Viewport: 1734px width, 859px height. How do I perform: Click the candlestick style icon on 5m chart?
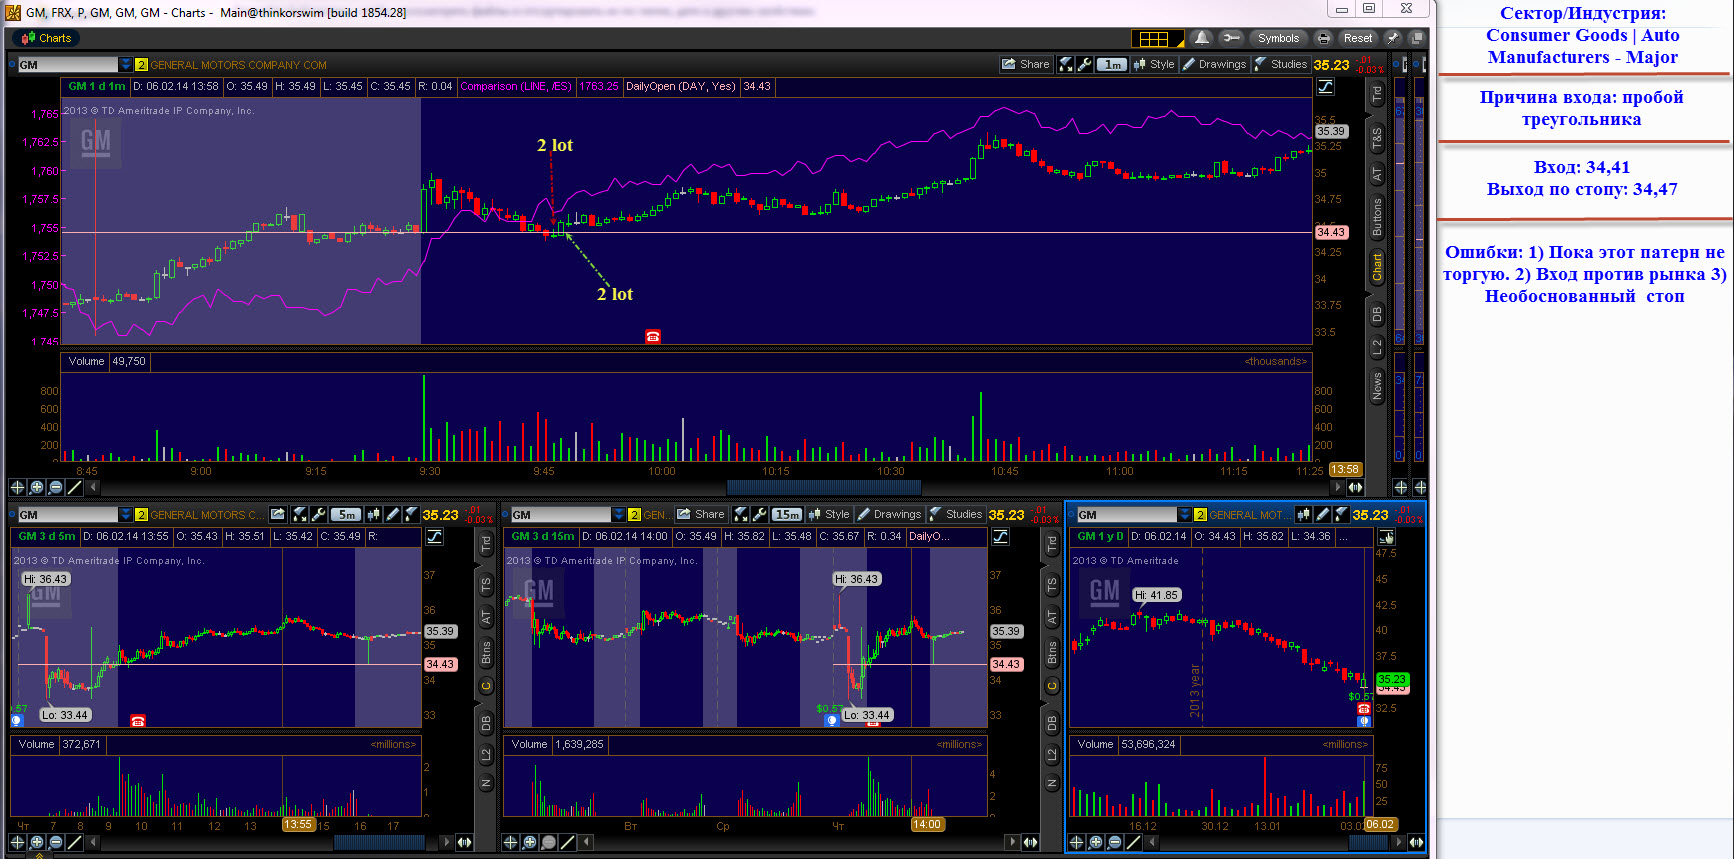click(374, 514)
